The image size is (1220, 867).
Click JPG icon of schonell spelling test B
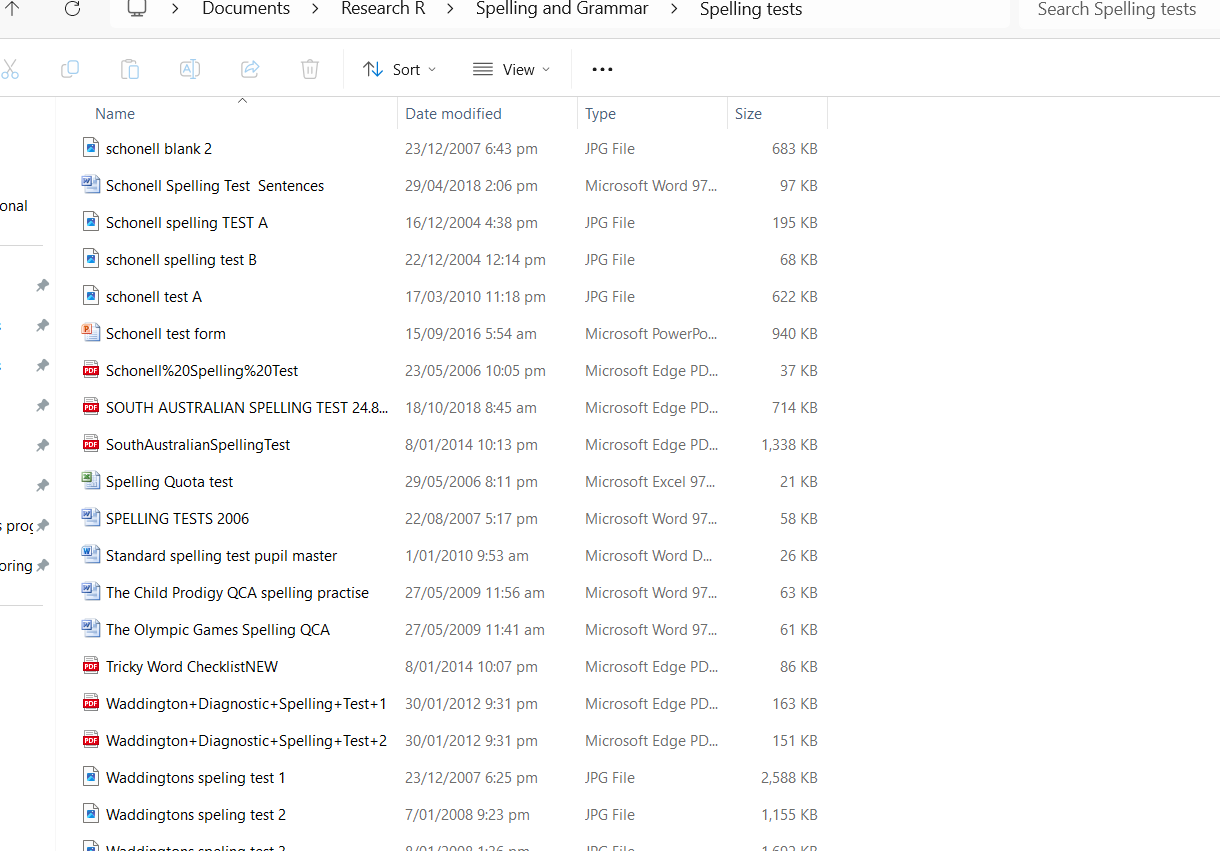tap(91, 259)
